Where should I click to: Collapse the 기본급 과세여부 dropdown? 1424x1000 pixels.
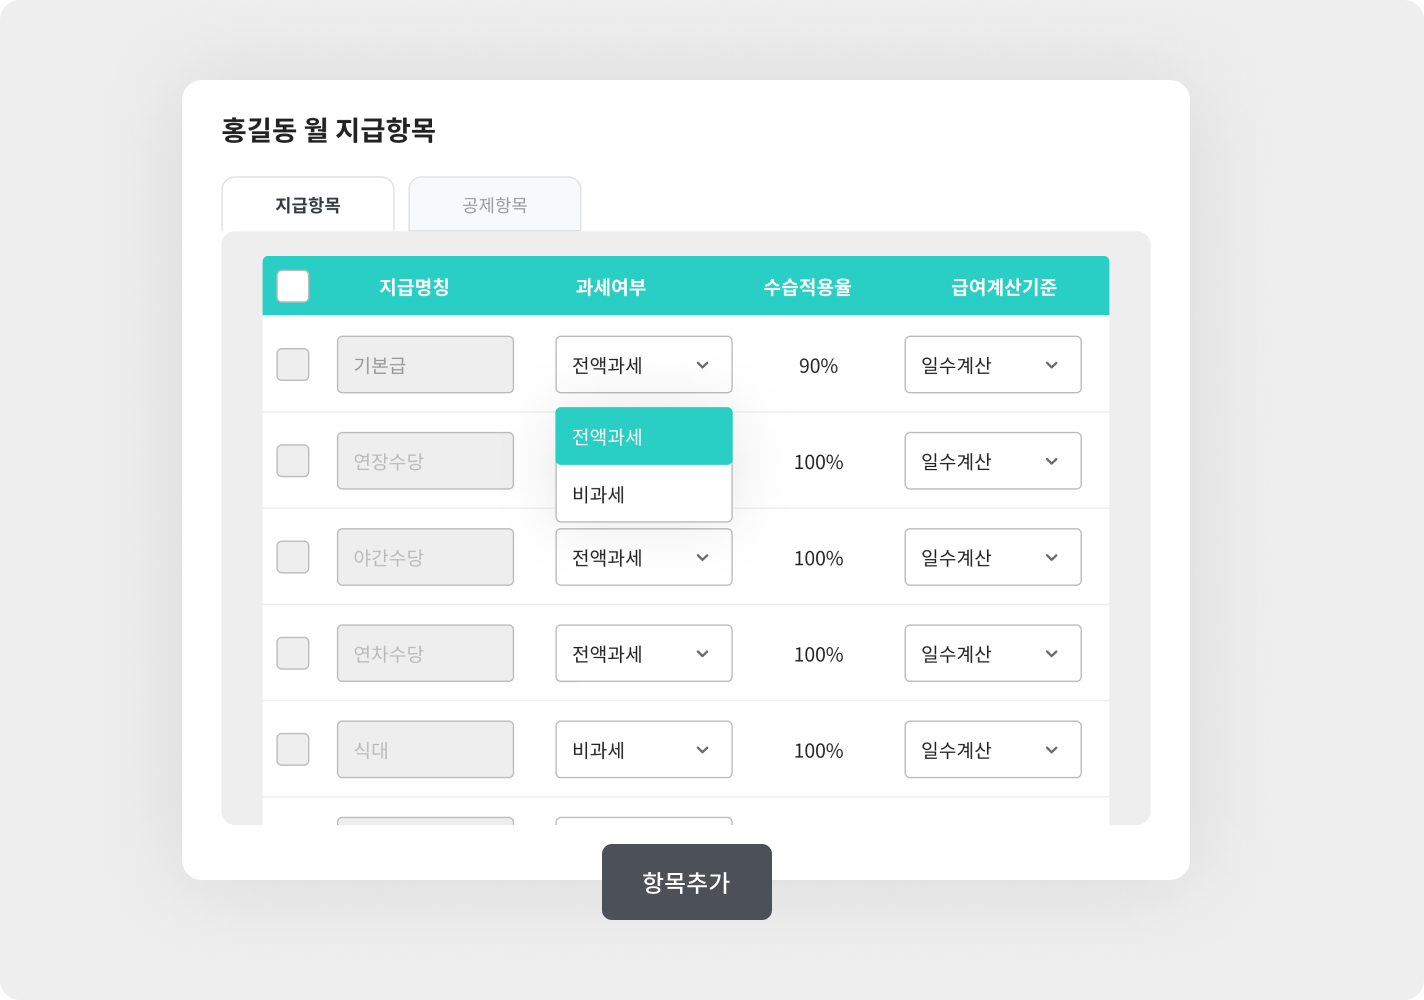(x=643, y=365)
